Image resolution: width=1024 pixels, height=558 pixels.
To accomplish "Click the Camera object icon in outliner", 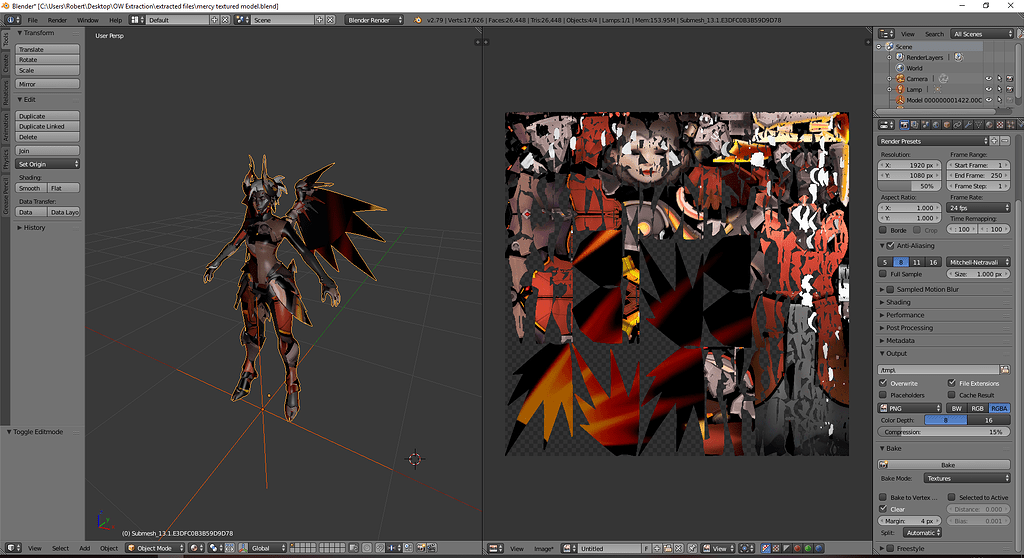I will click(x=900, y=78).
